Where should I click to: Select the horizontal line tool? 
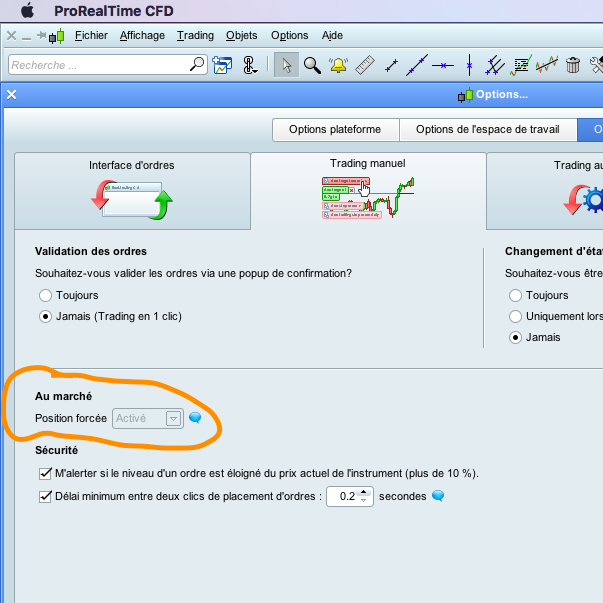point(443,66)
